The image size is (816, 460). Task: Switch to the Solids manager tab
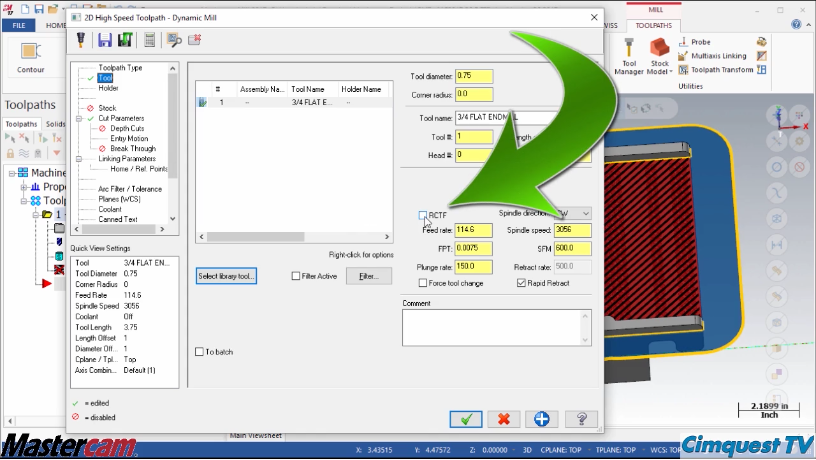pyautogui.click(x=55, y=124)
